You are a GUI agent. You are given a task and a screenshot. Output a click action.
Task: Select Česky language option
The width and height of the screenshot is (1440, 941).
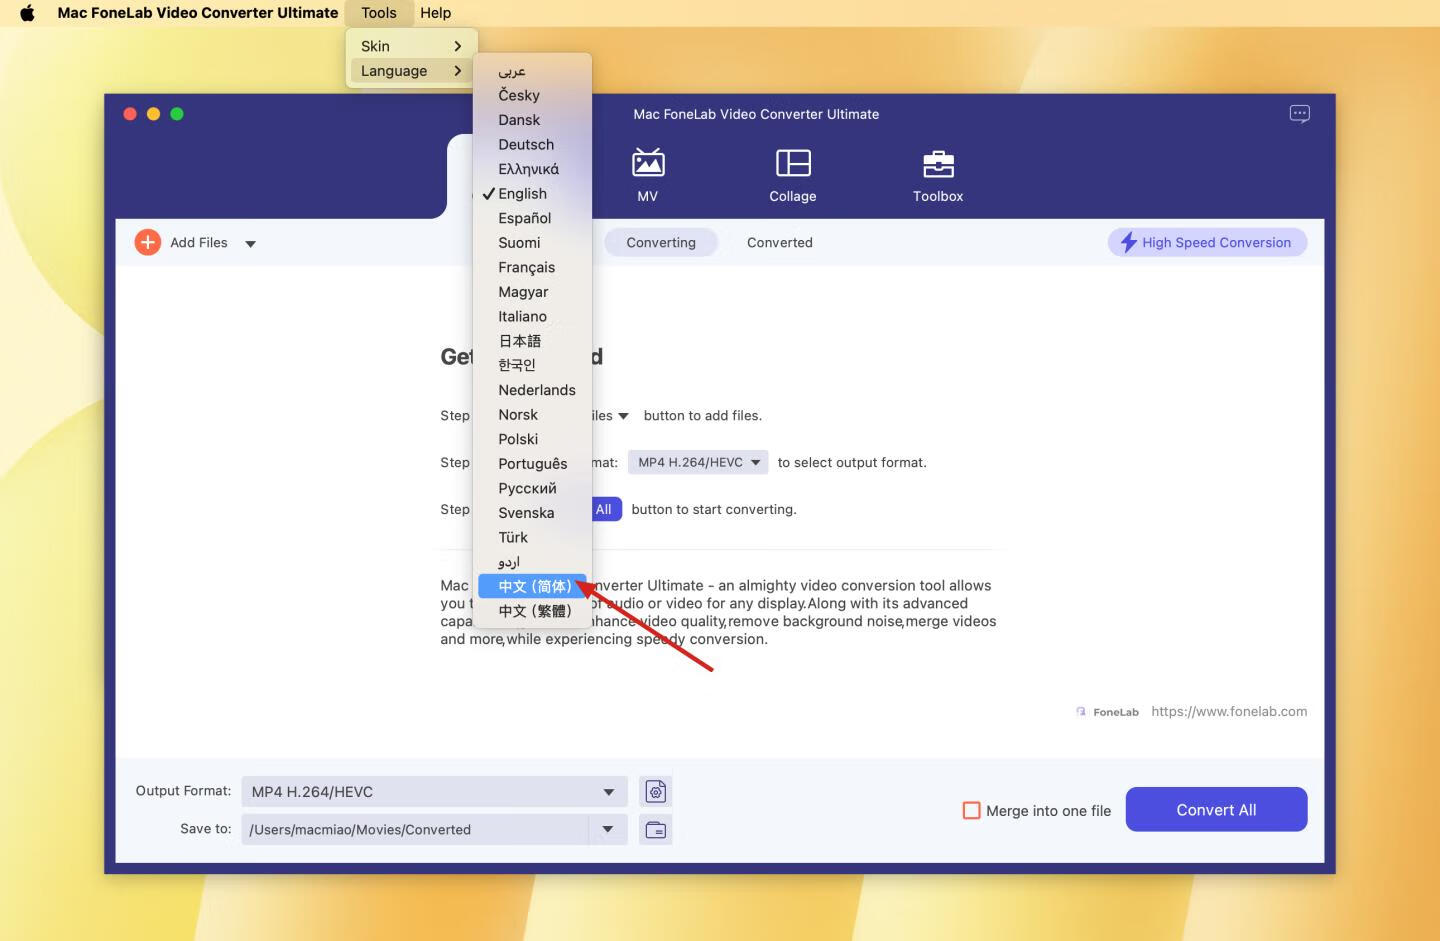click(532, 95)
